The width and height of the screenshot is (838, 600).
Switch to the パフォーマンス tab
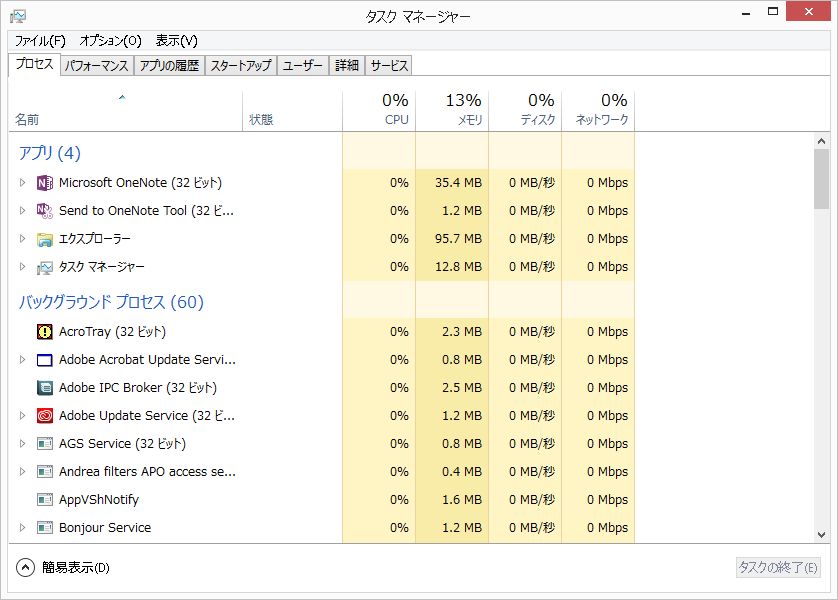pyautogui.click(x=97, y=66)
